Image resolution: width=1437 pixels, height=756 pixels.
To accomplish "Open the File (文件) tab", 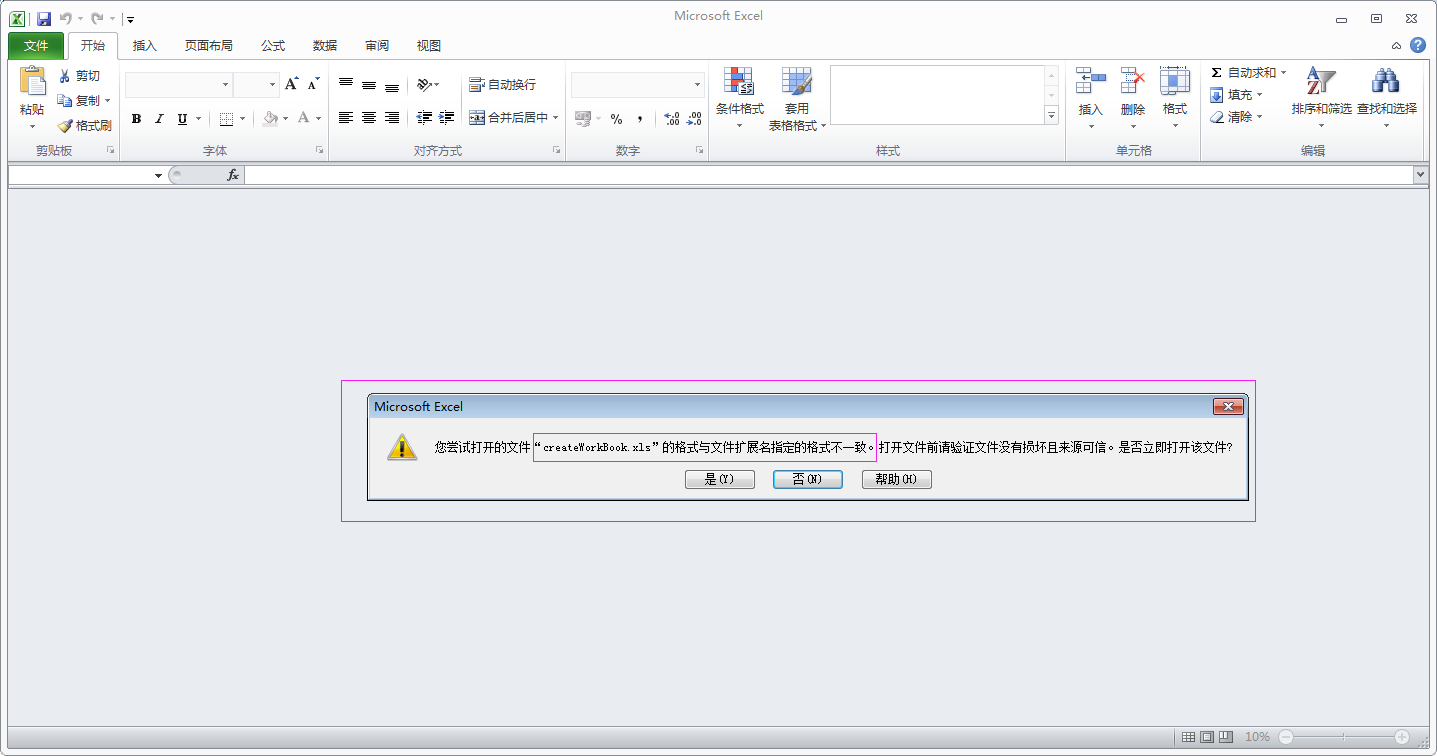I will pos(36,46).
